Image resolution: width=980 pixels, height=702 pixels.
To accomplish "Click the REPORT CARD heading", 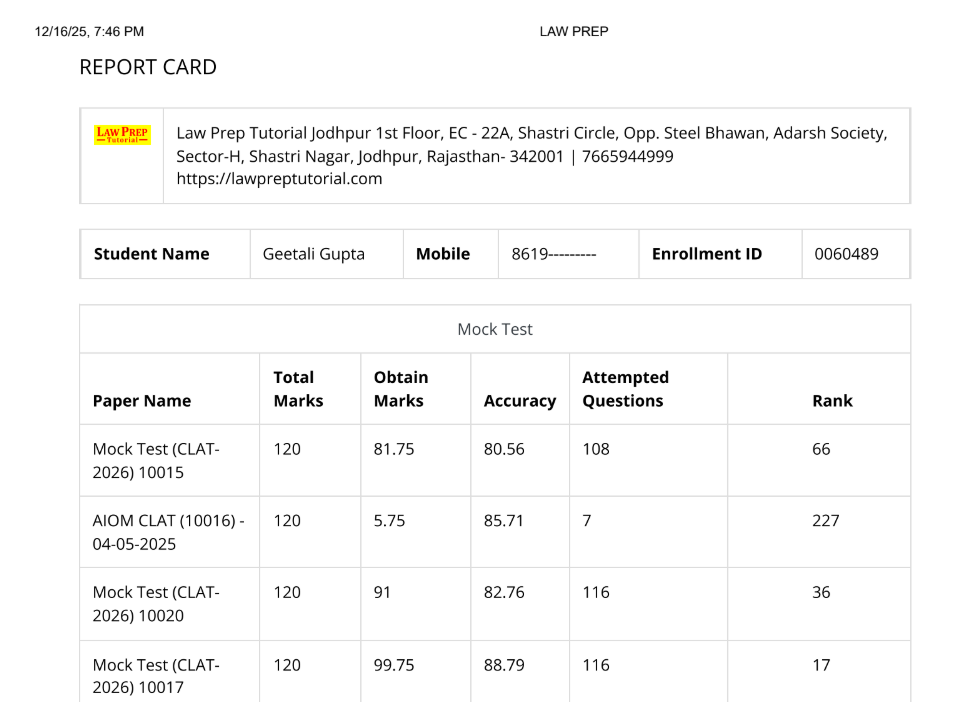I will (x=147, y=68).
